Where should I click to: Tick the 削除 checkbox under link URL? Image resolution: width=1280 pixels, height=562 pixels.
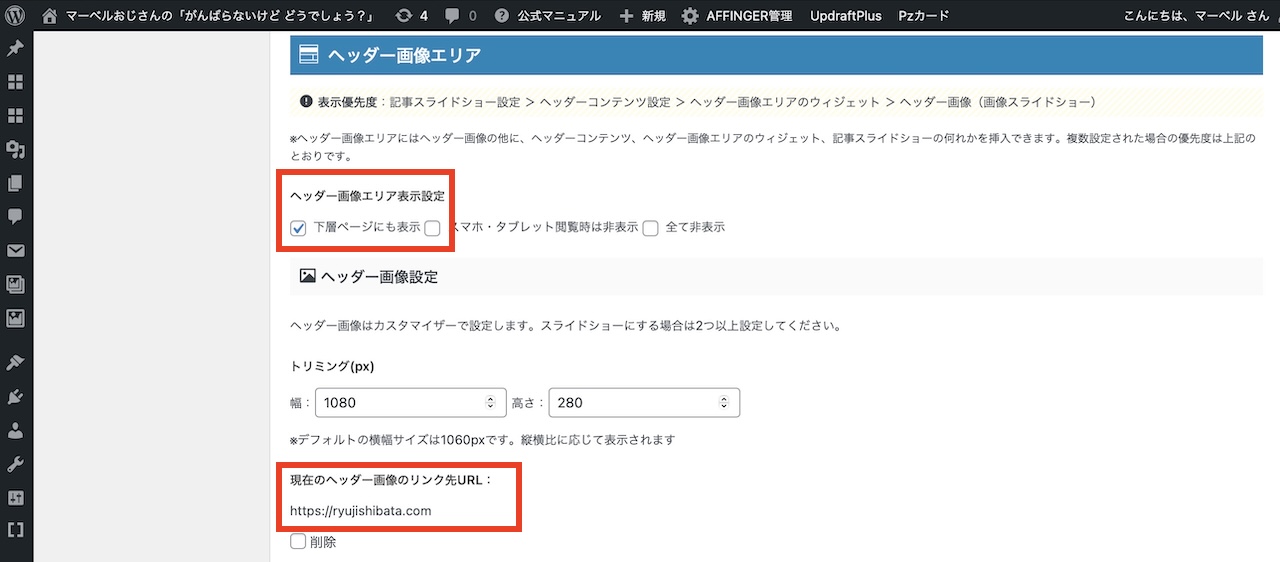coord(298,542)
